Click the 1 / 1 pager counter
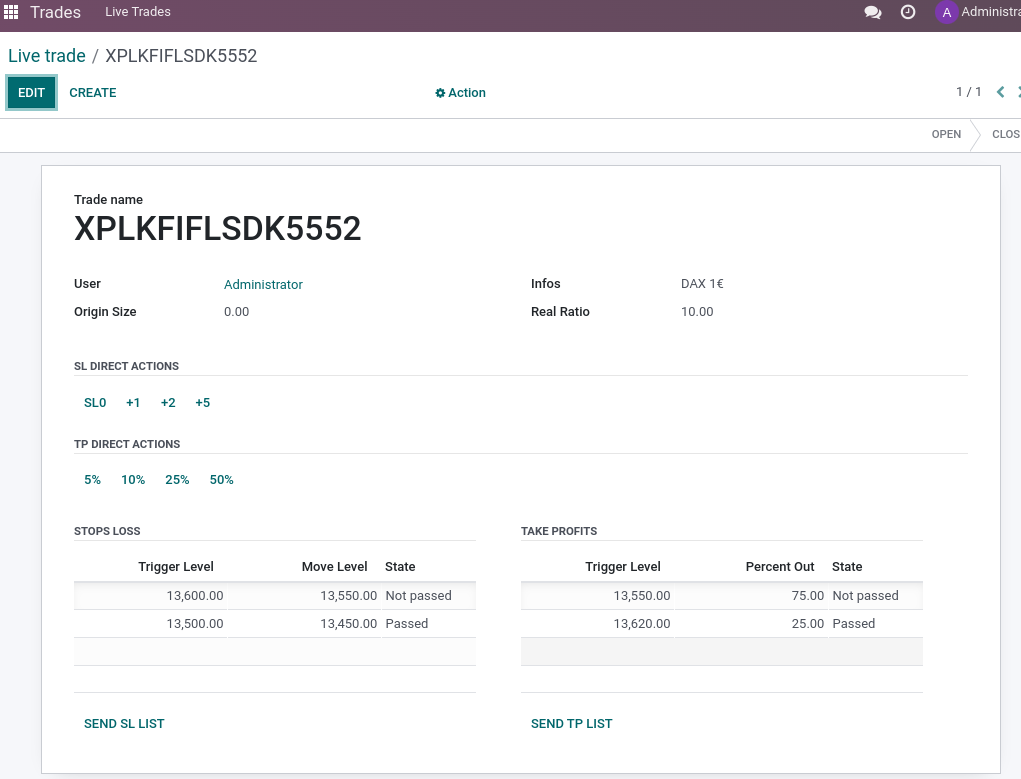Viewport: 1021px width, 779px height. tap(969, 92)
